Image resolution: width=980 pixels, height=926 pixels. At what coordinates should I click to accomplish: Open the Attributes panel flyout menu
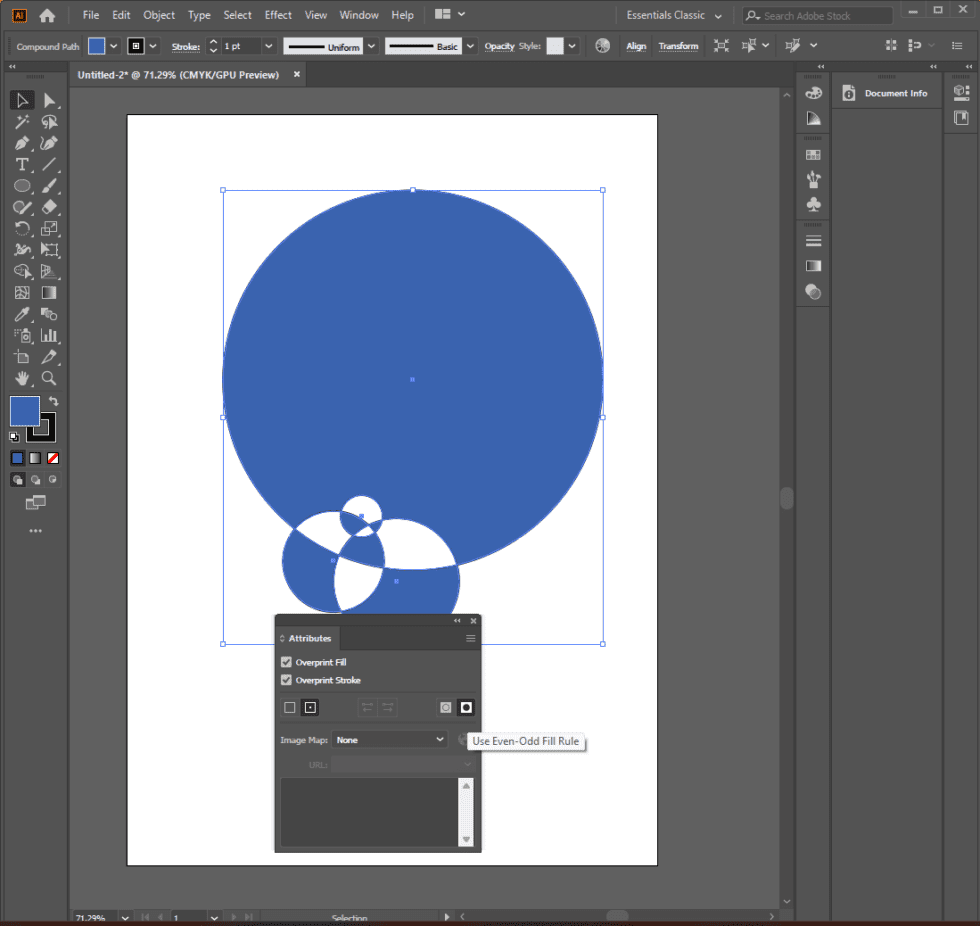(x=469, y=638)
